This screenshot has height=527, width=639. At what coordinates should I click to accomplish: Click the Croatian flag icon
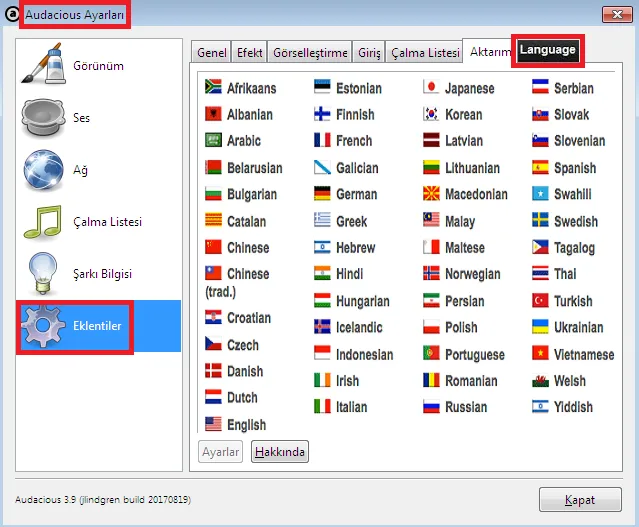(213, 317)
